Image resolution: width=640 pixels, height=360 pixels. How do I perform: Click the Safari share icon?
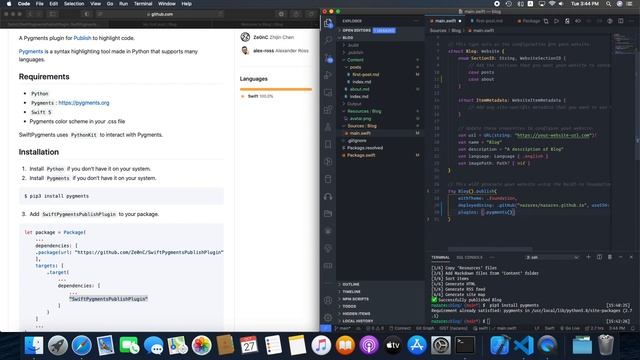tap(296, 14)
